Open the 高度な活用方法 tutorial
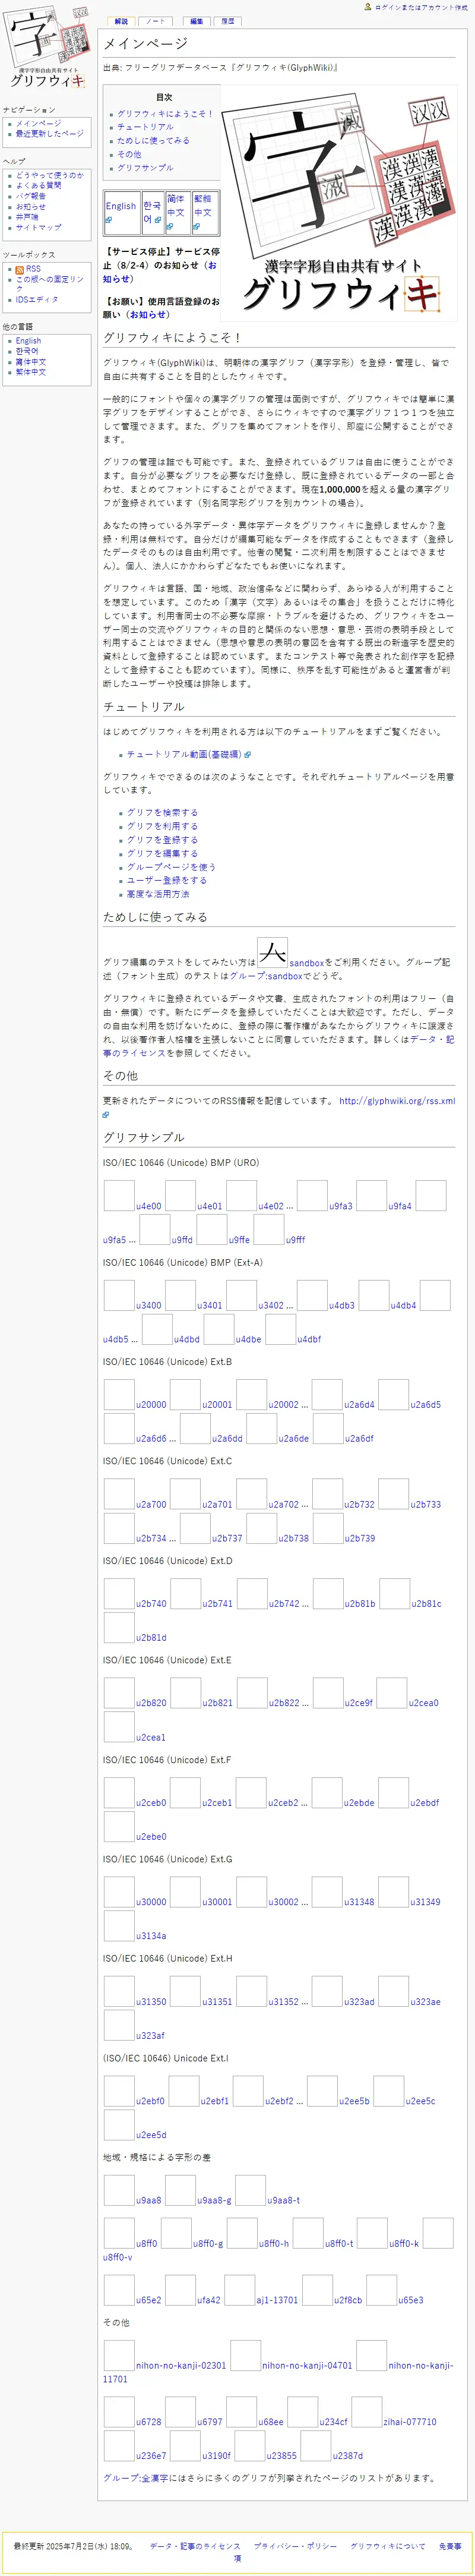 click(x=158, y=894)
